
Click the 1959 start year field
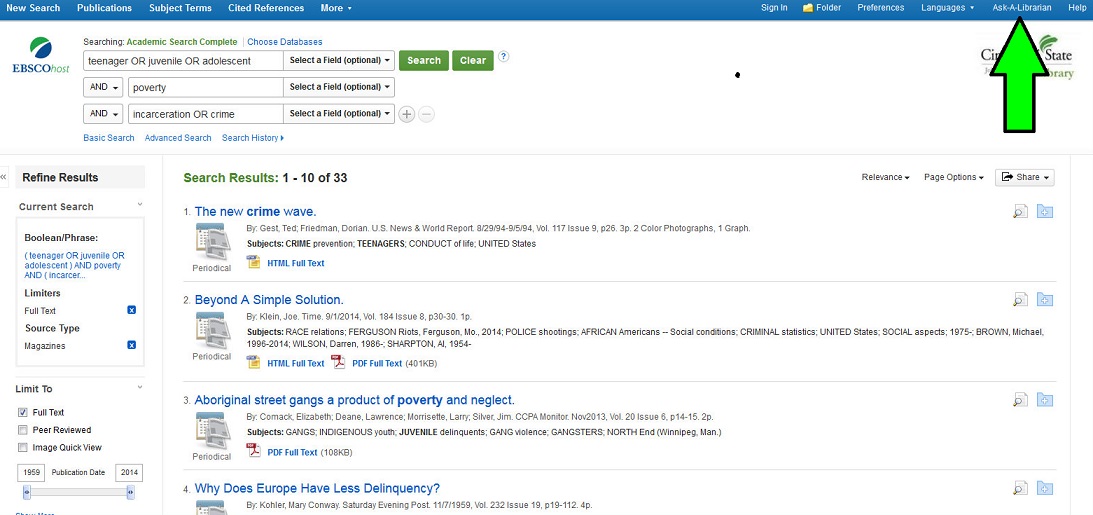coord(31,472)
